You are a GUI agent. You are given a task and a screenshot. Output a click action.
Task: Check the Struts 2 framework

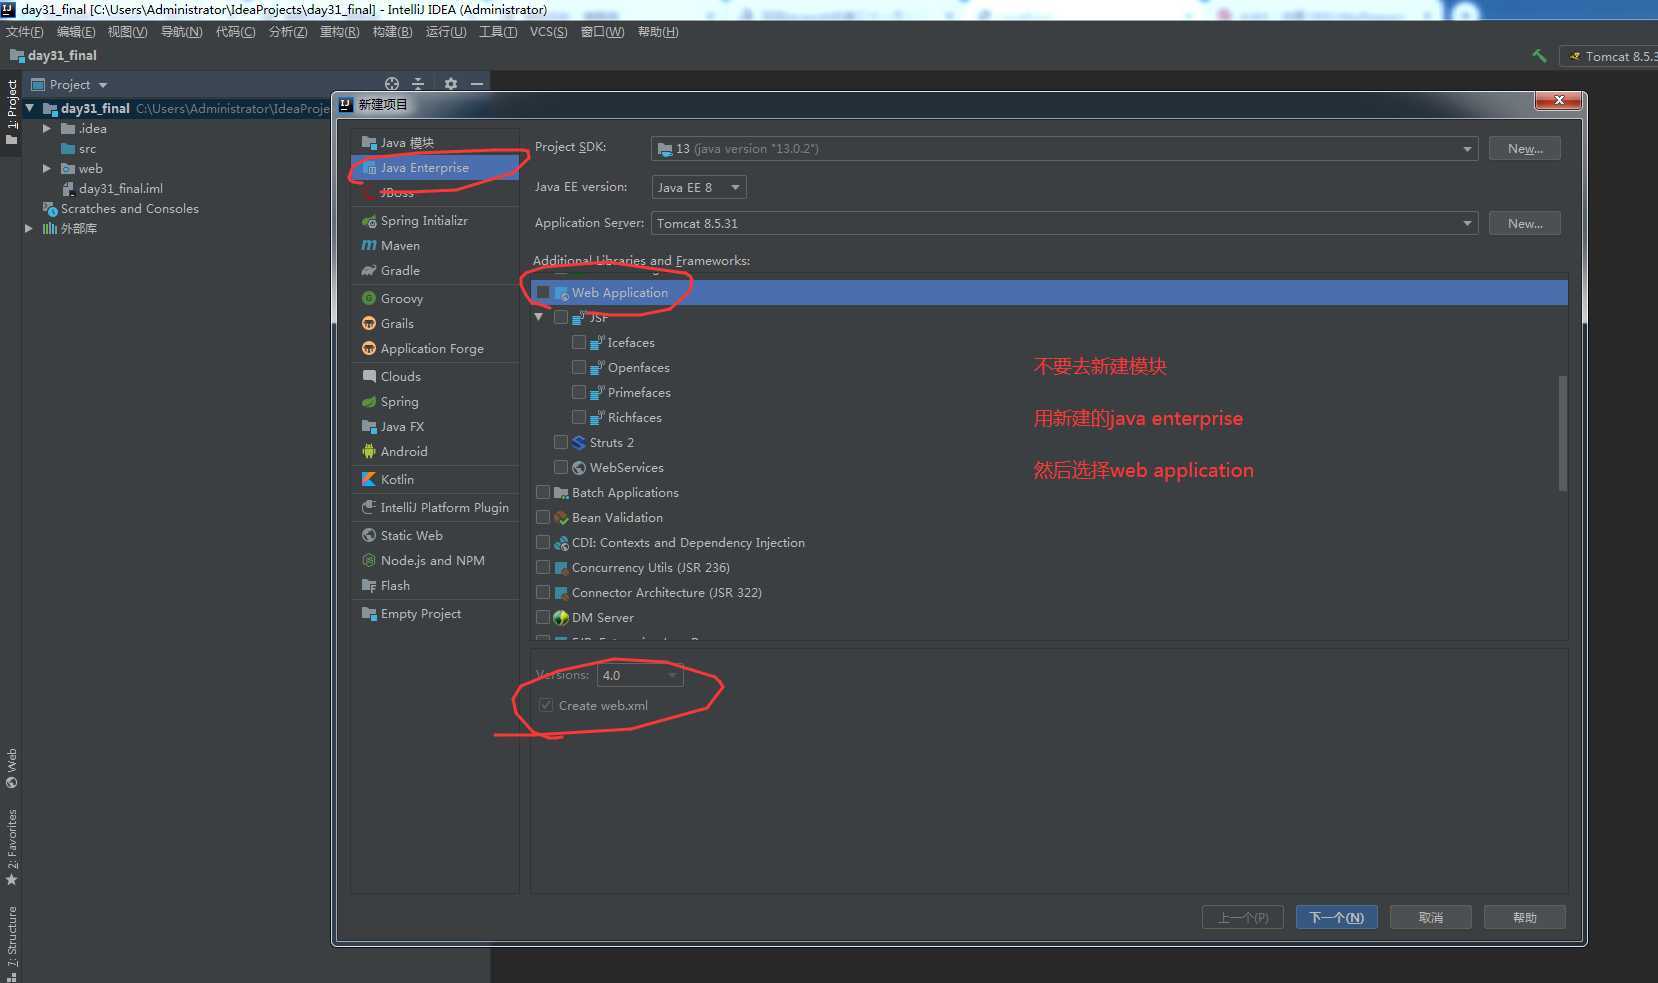pos(561,442)
